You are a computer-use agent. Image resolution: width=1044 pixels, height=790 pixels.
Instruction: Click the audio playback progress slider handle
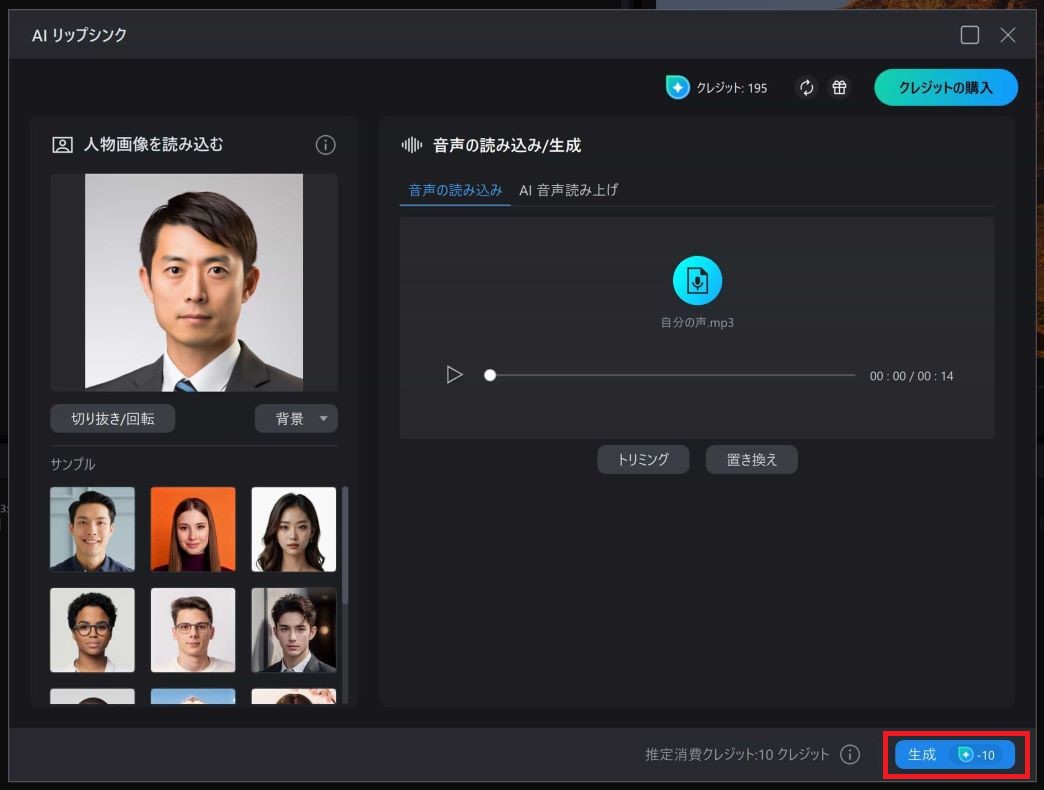(x=490, y=375)
